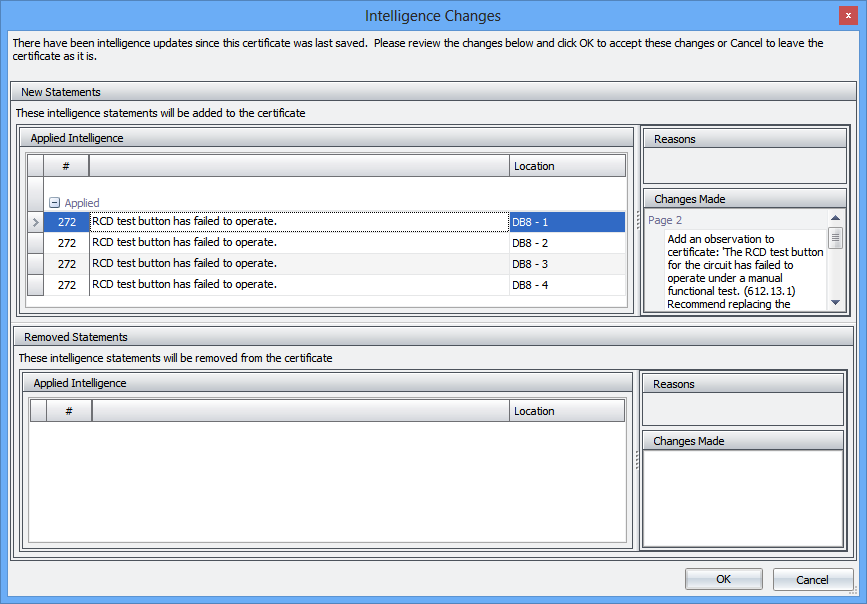This screenshot has width=867, height=604.
Task: Sort New Statements by the # column
Action: [x=66, y=166]
